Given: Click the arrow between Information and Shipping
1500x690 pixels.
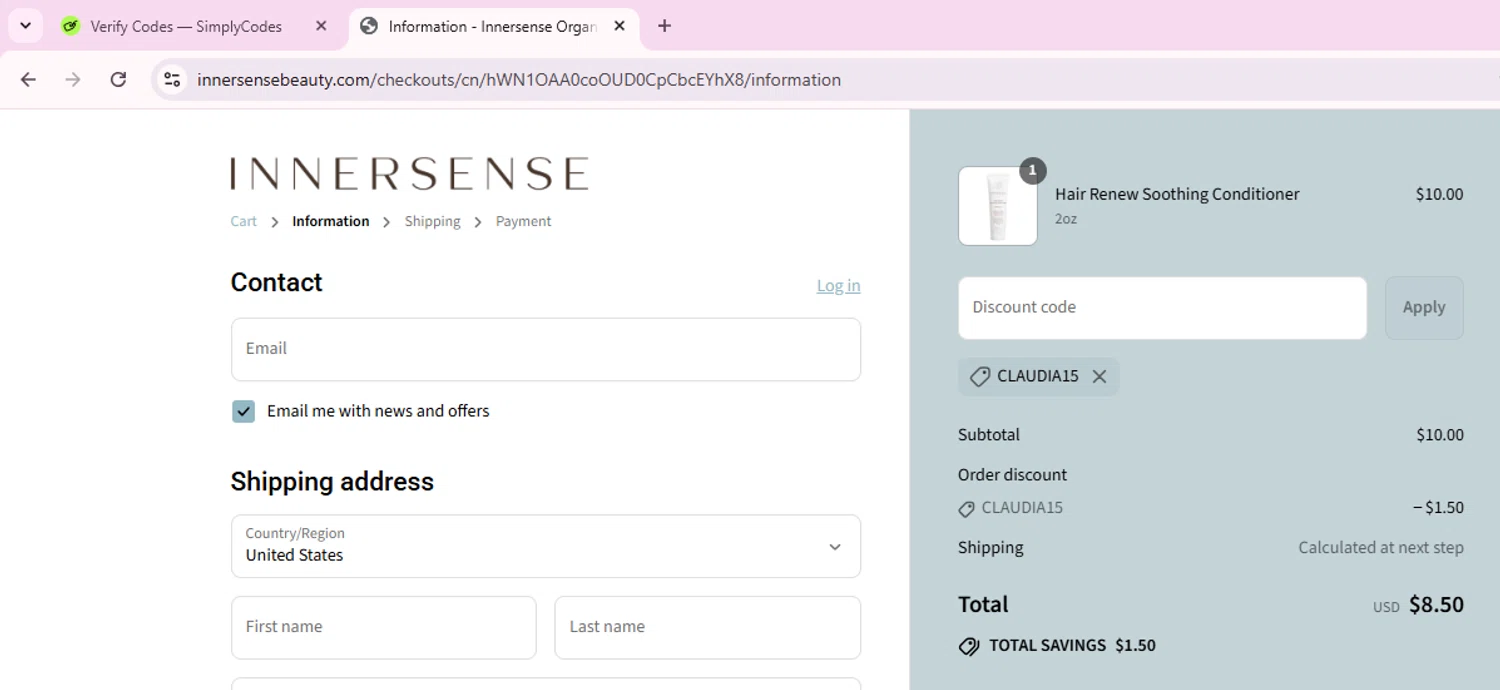Looking at the screenshot, I should 387,222.
